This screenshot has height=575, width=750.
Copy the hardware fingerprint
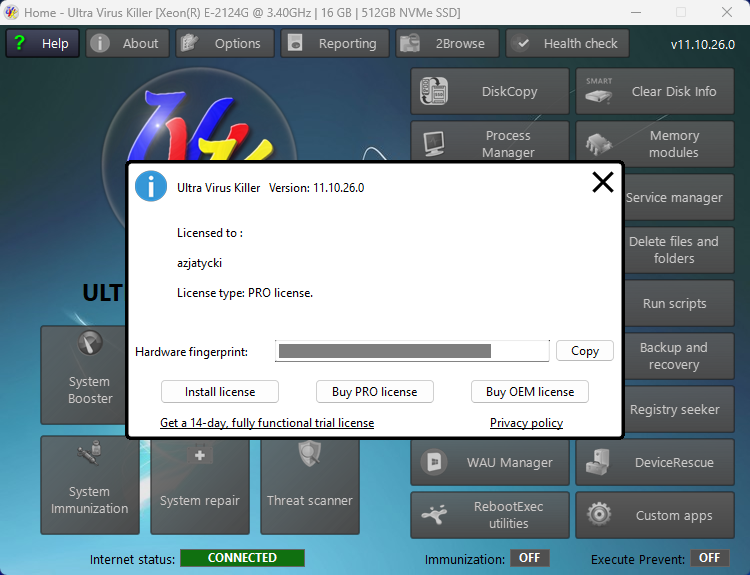click(x=585, y=351)
